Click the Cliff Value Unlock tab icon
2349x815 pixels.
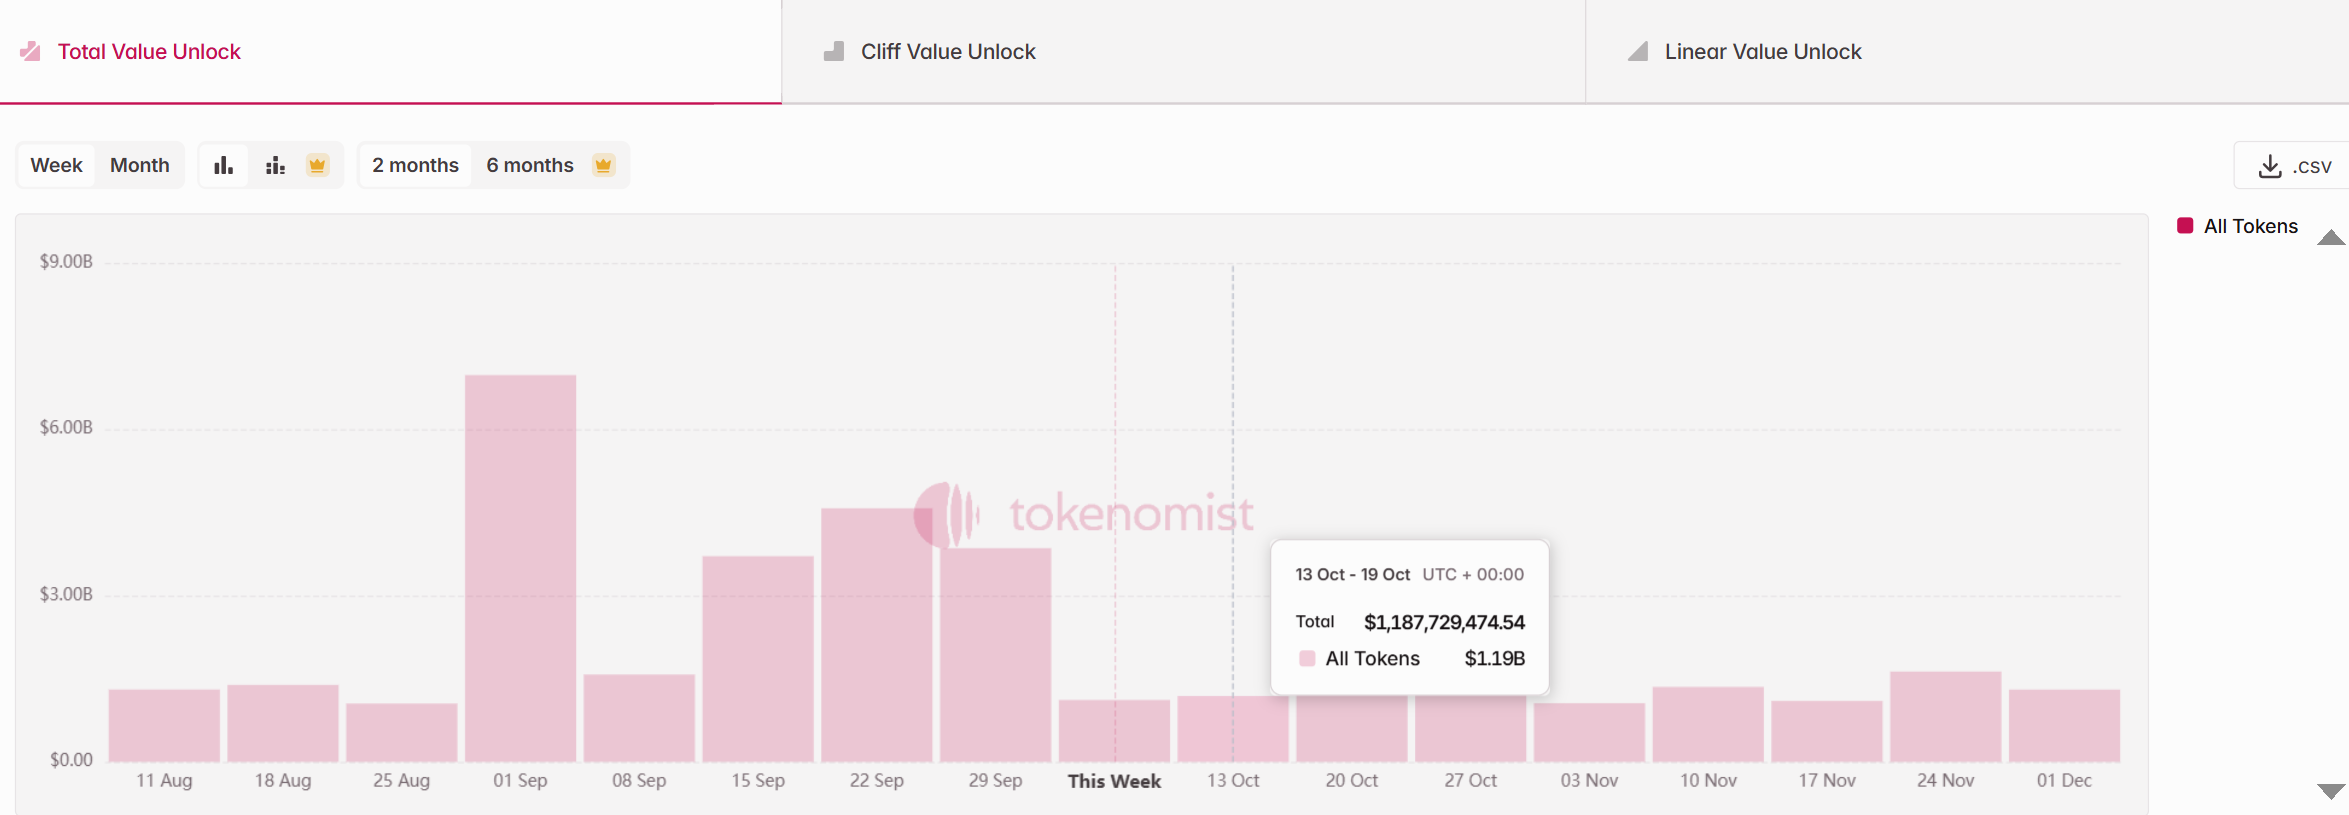[834, 51]
